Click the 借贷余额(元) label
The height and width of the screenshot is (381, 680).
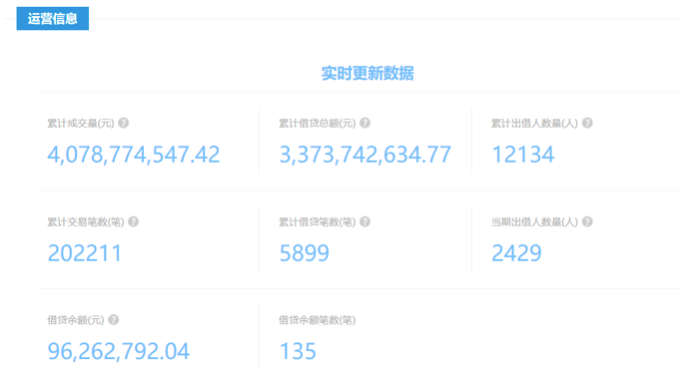point(76,320)
